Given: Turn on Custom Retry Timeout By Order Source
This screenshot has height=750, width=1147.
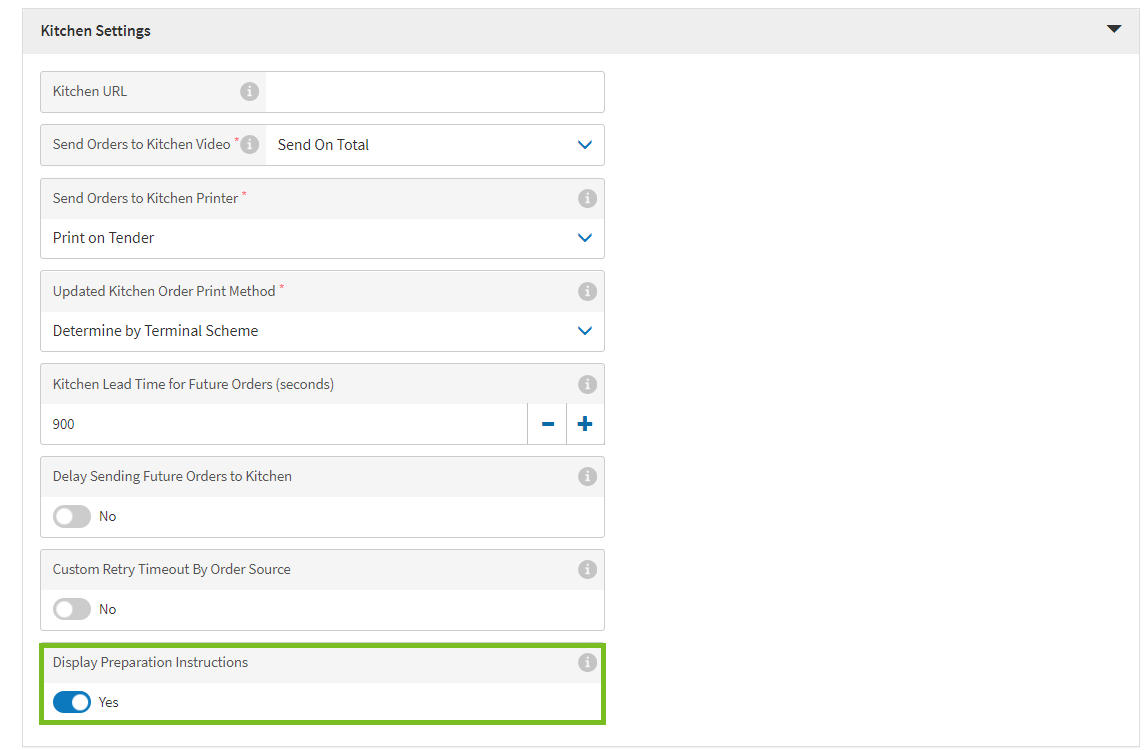Looking at the screenshot, I should point(71,609).
